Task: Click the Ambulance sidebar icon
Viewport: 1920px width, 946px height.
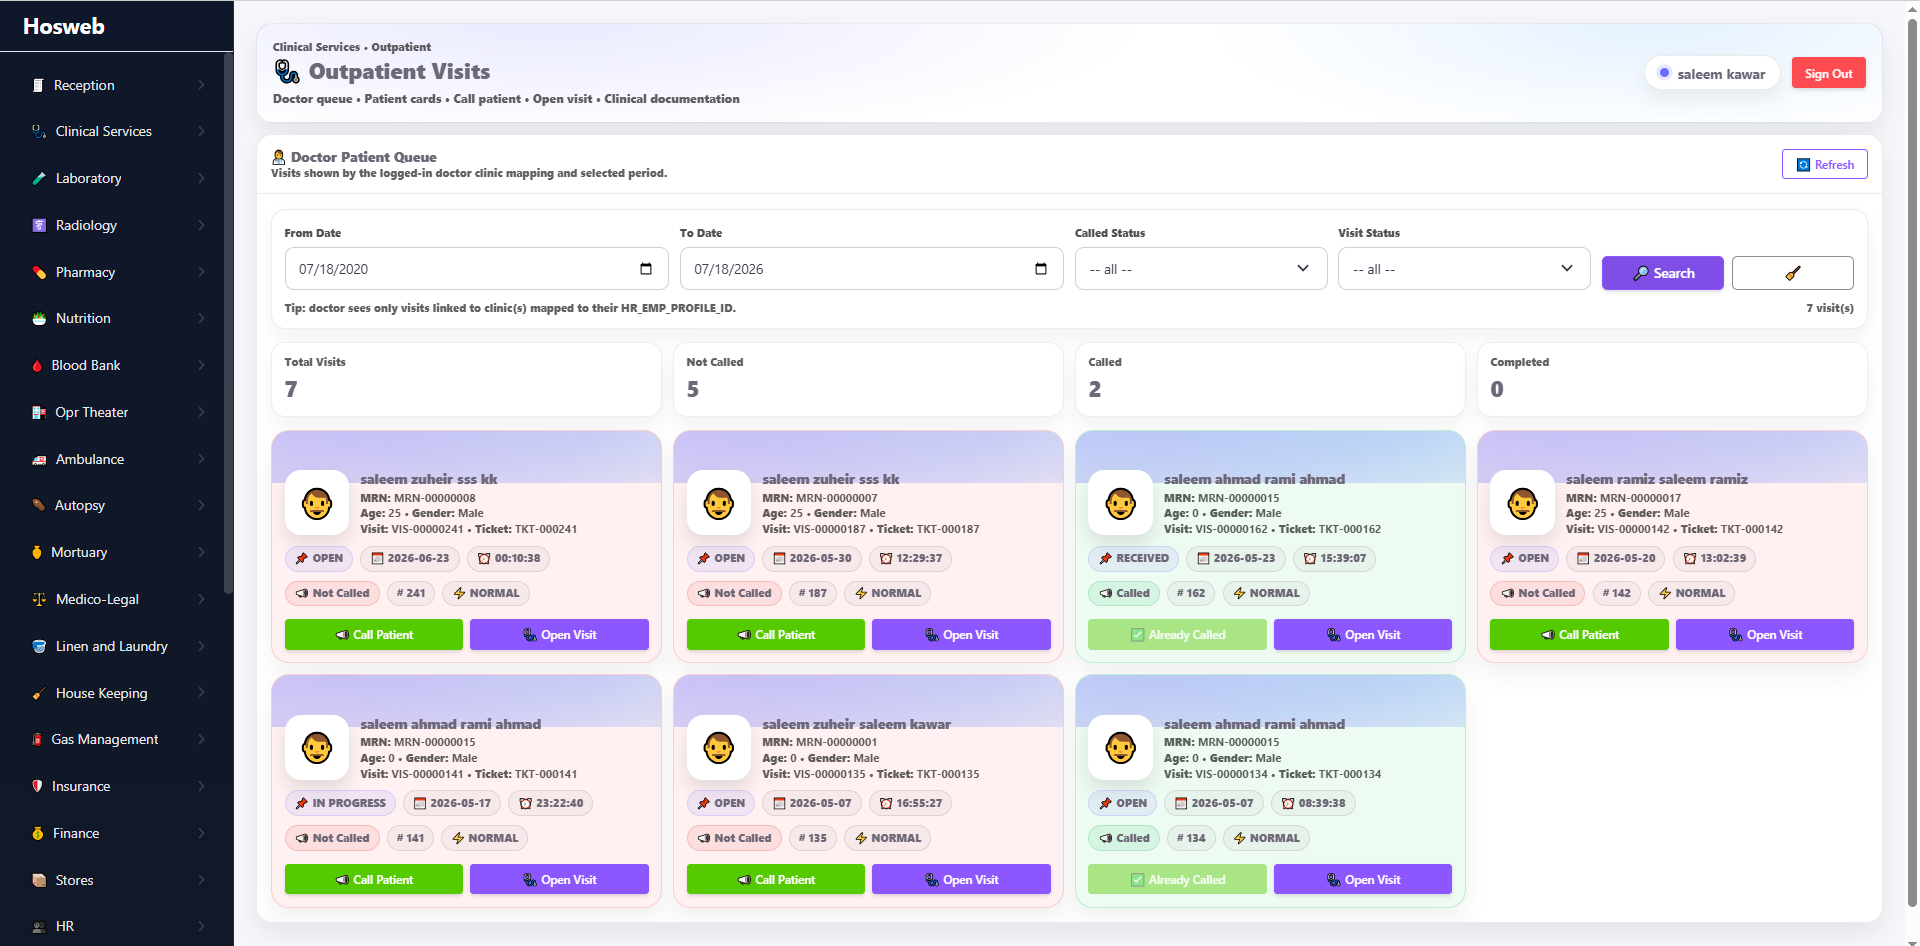Action: coord(39,459)
